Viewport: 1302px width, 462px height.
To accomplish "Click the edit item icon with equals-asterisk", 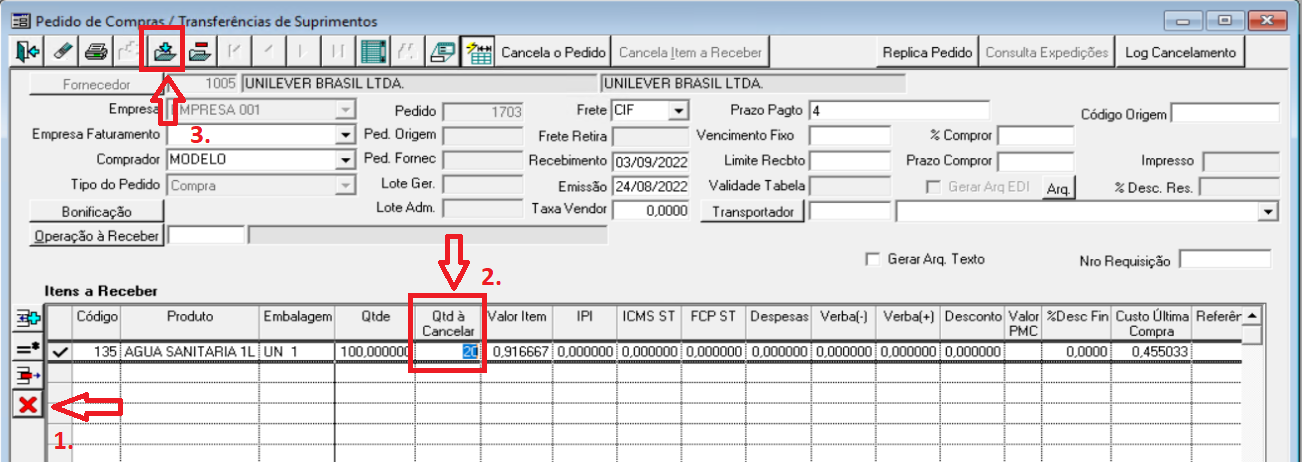I will tap(26, 348).
